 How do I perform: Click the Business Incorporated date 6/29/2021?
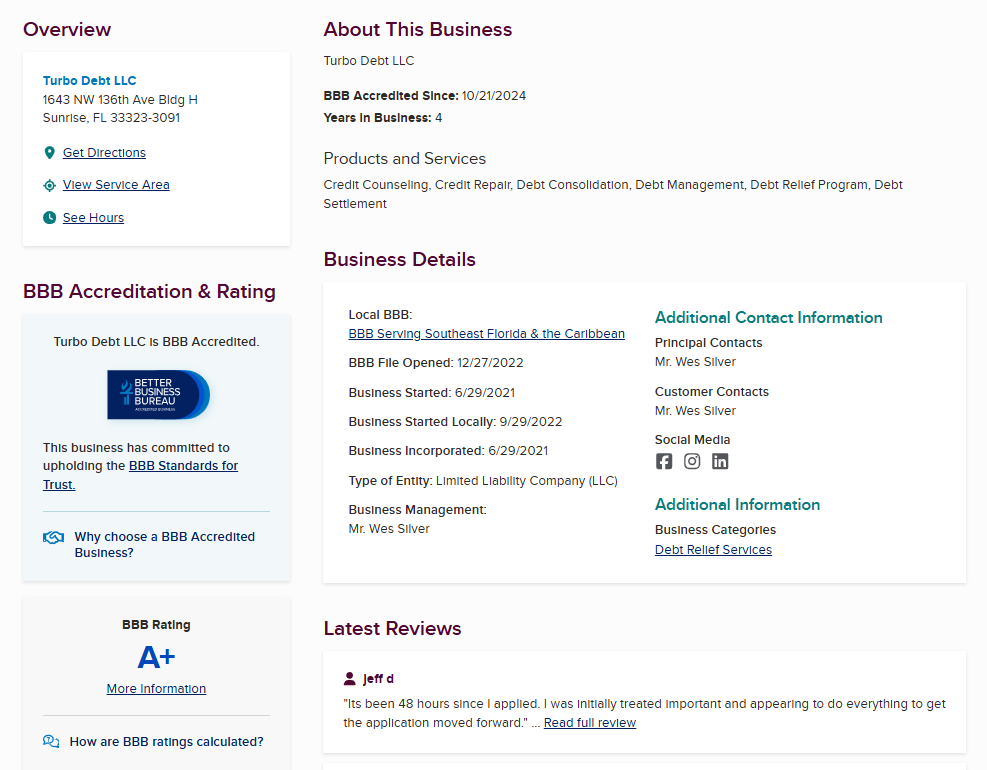click(518, 451)
